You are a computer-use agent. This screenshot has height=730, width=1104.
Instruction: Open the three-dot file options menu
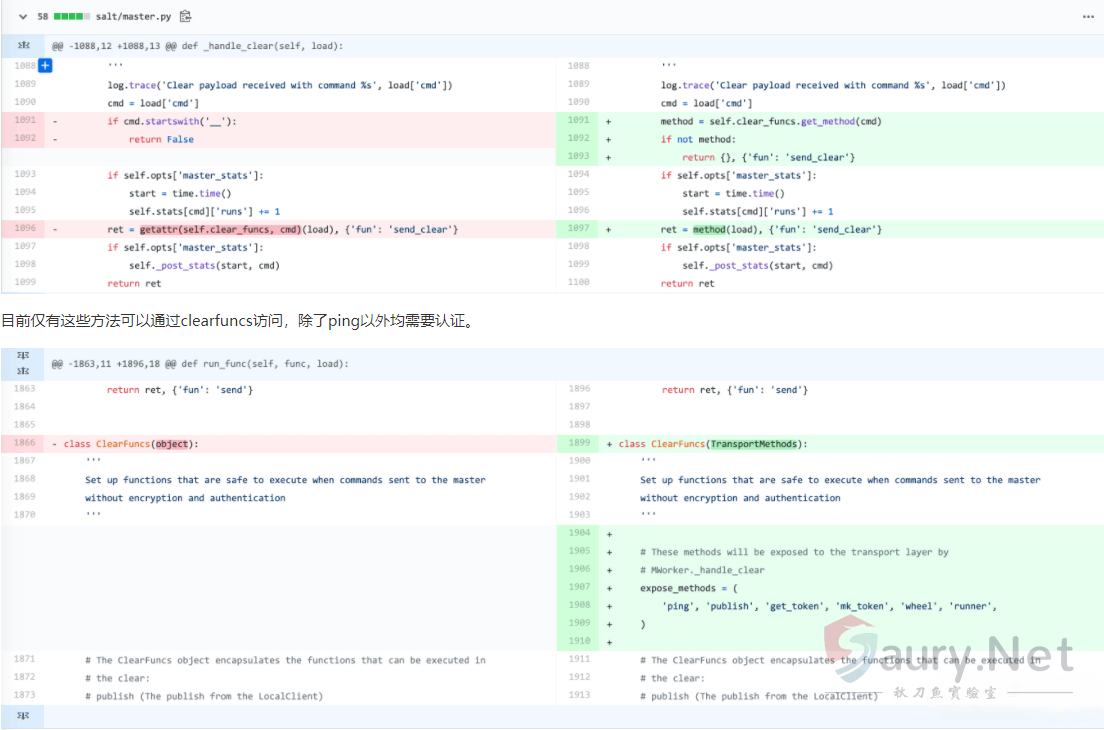pyautogui.click(x=1088, y=17)
